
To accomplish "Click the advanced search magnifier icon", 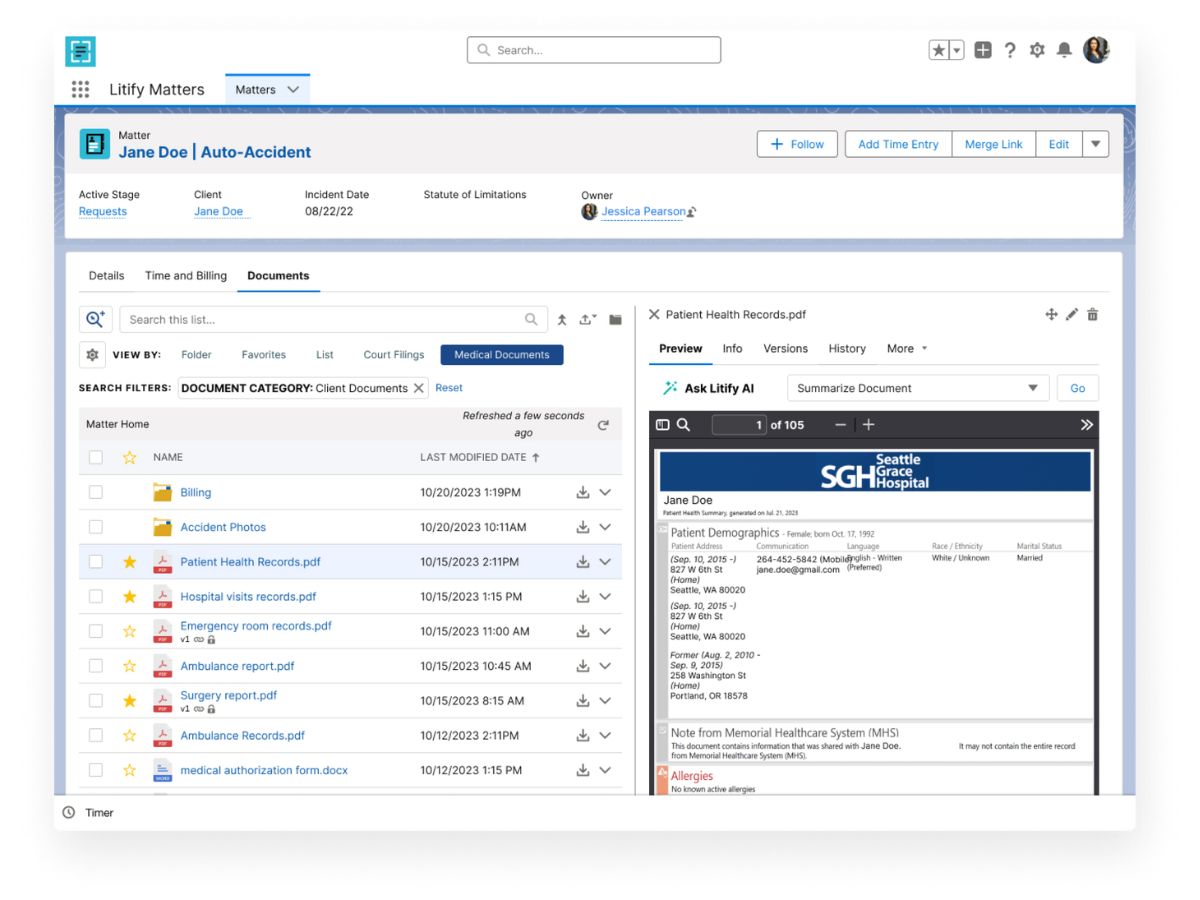I will 95,319.
